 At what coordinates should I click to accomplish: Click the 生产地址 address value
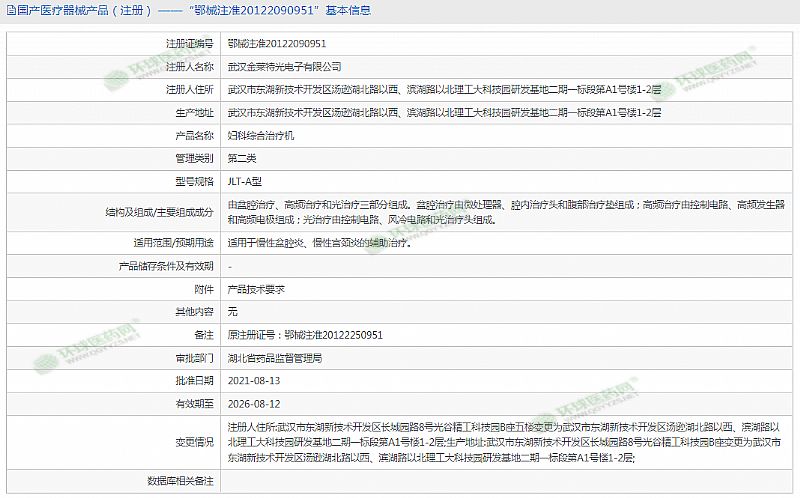tap(444, 112)
